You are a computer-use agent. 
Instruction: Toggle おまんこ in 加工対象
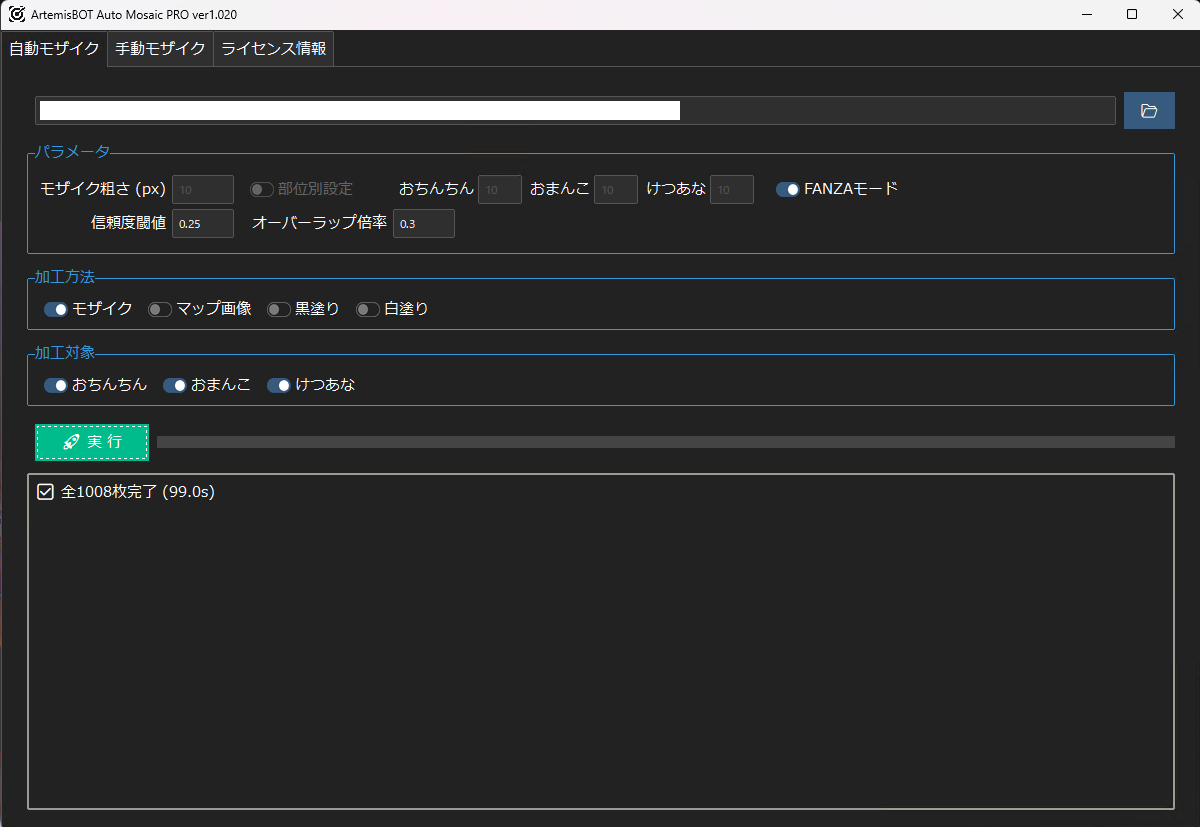[x=175, y=385]
